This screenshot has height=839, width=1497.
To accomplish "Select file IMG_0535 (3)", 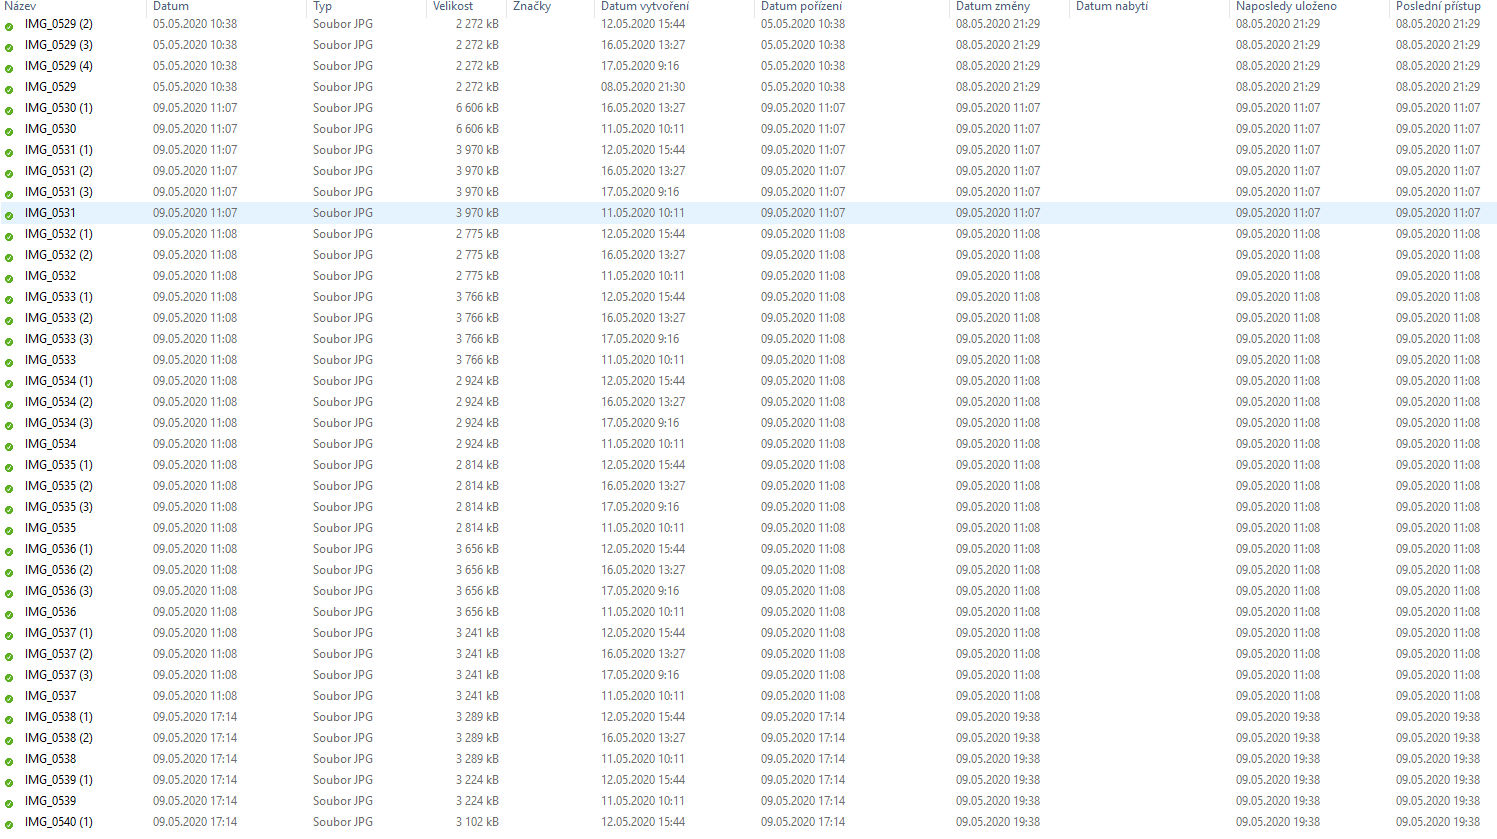I will coord(58,507).
